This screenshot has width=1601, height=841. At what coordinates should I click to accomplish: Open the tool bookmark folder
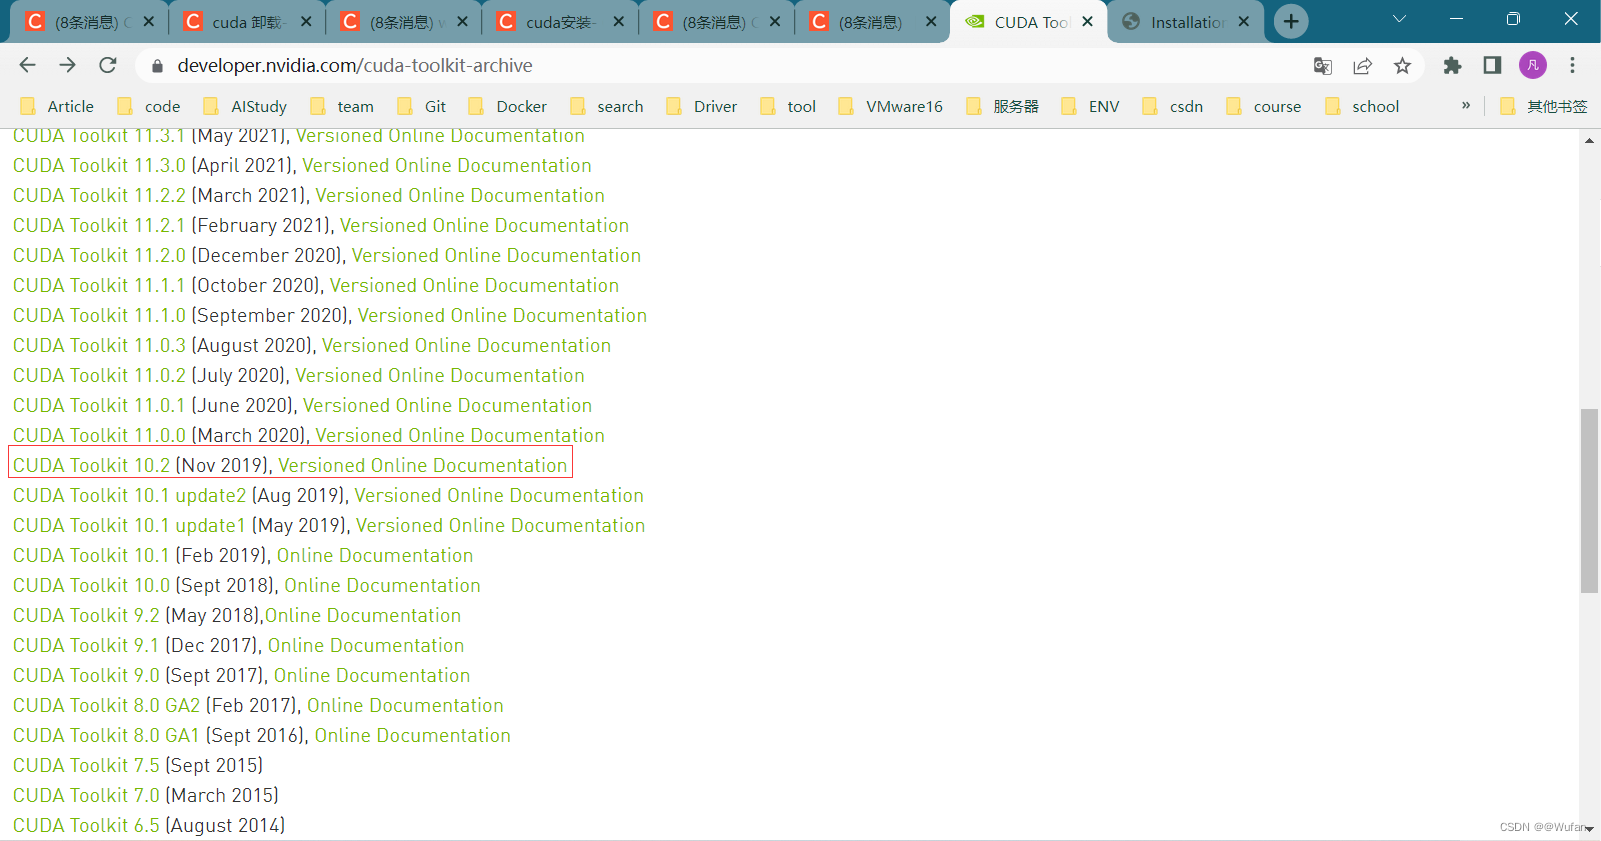(789, 106)
